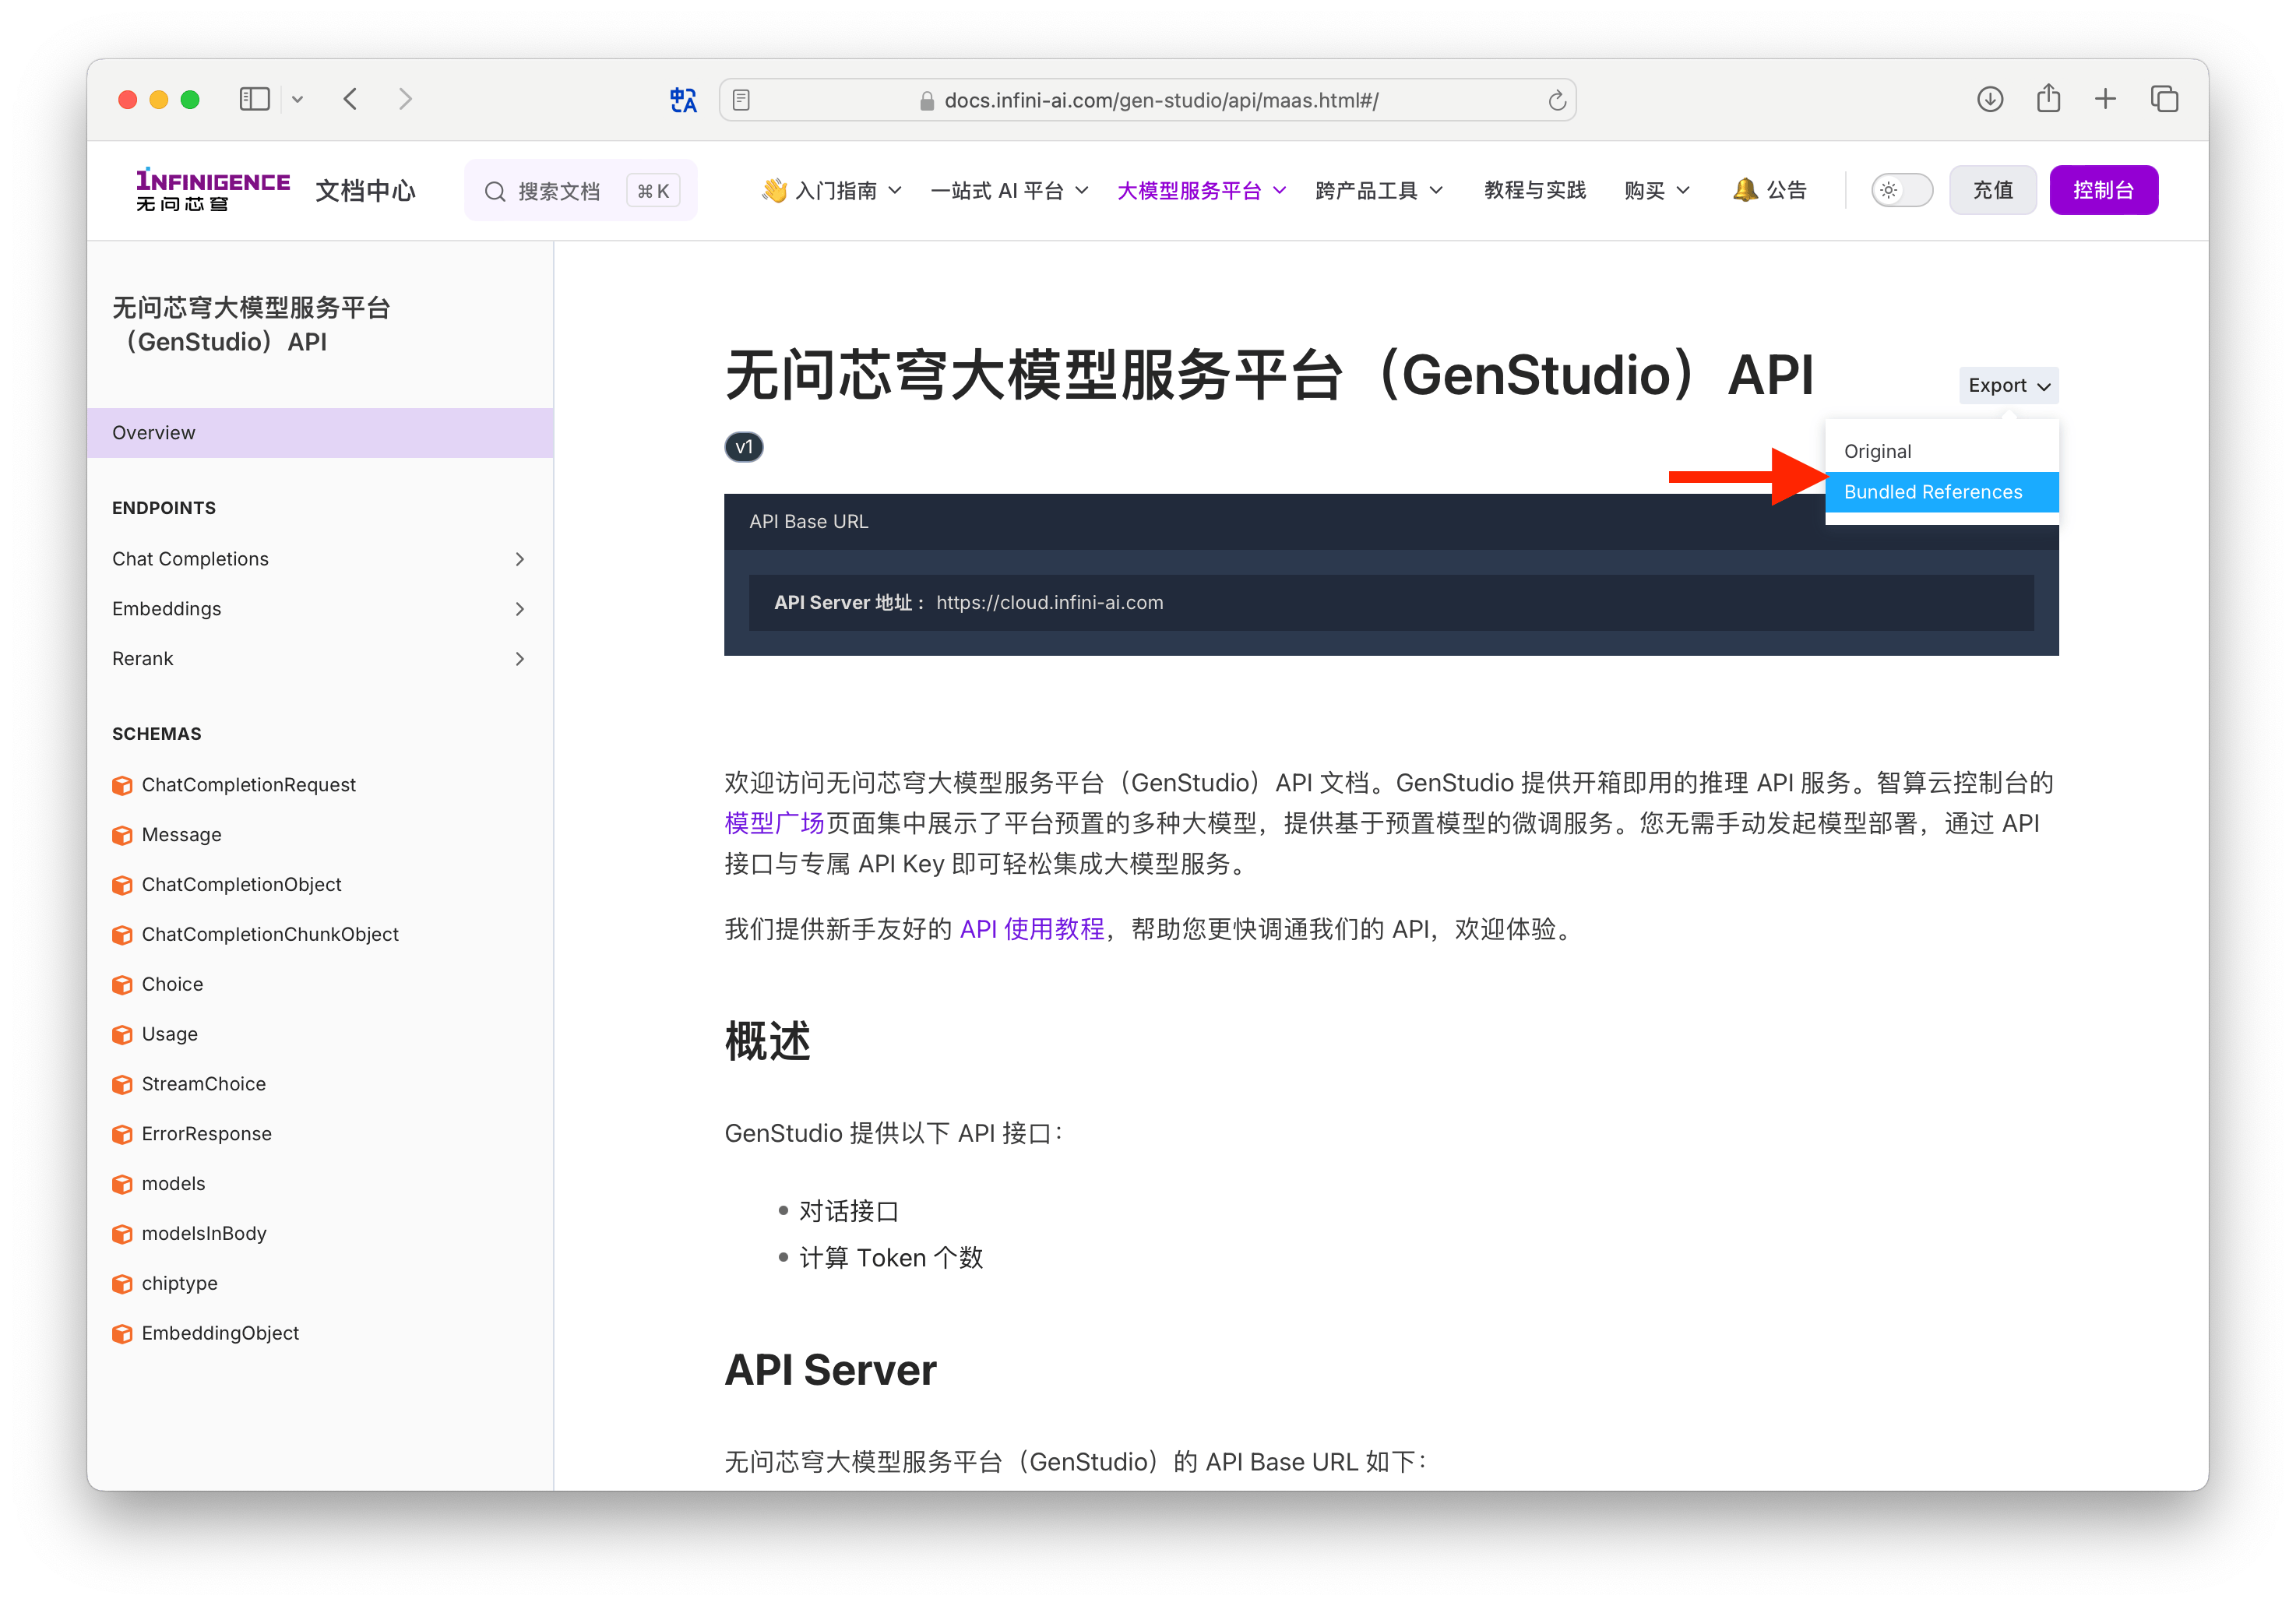Screen dimensions: 2296x1606
Task: Click the Export dropdown button
Action: (2006, 384)
